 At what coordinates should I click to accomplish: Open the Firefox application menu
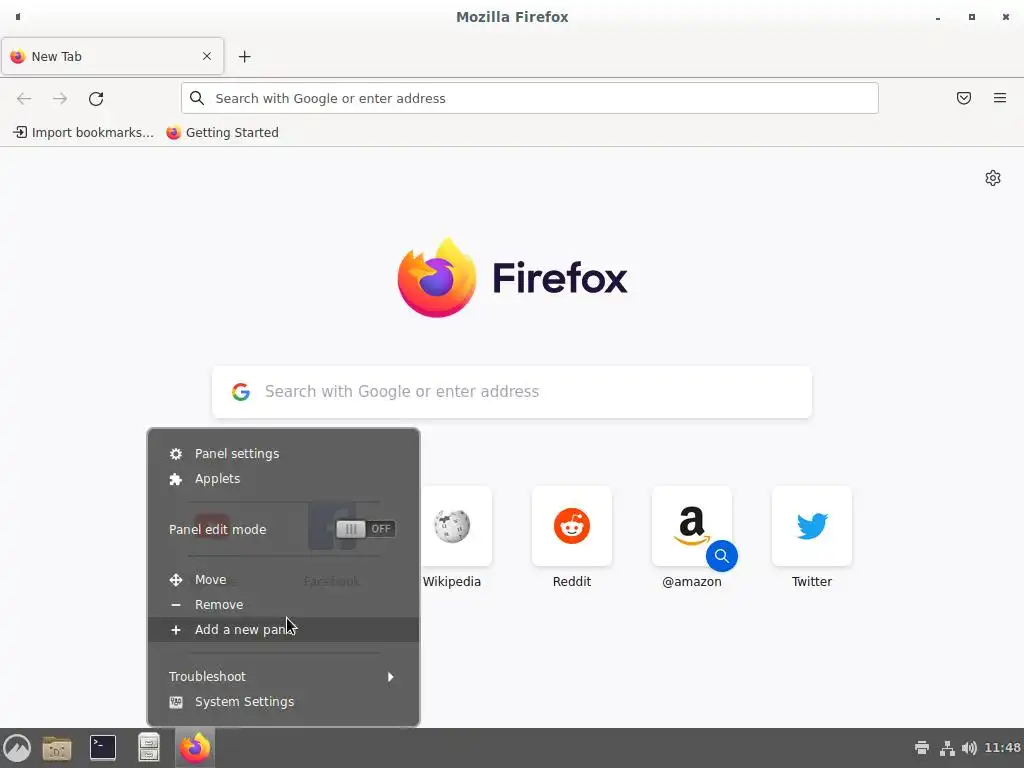(1000, 98)
